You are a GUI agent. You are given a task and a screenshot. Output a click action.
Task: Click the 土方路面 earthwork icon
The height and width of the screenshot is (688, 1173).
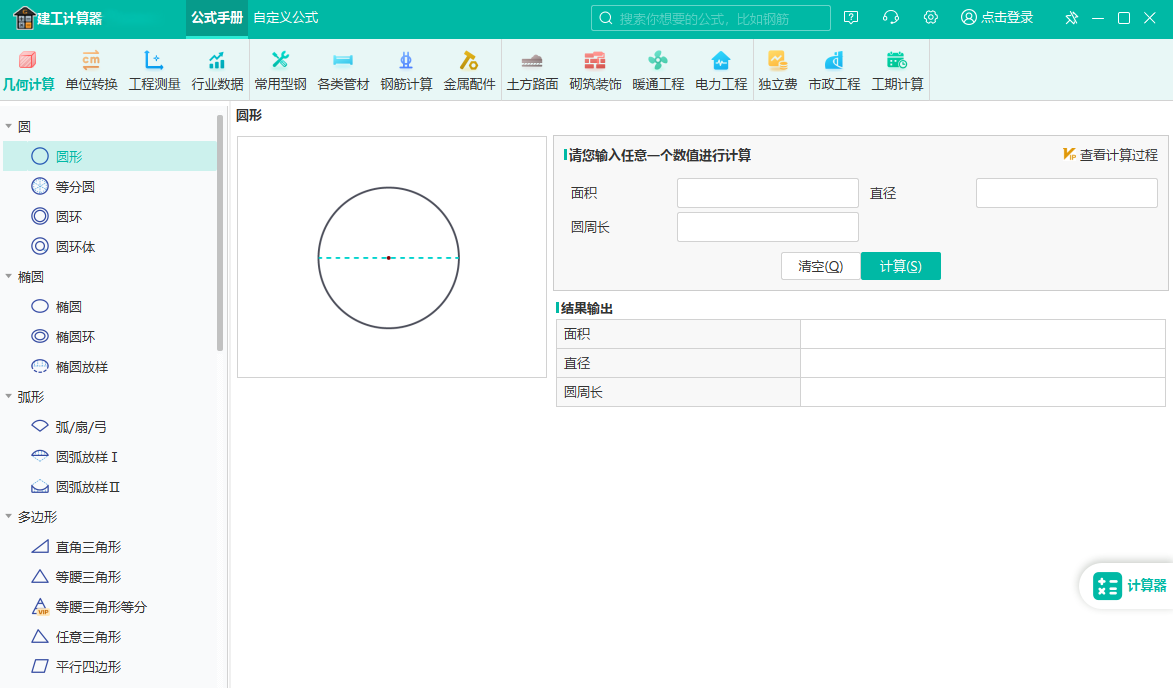[532, 70]
